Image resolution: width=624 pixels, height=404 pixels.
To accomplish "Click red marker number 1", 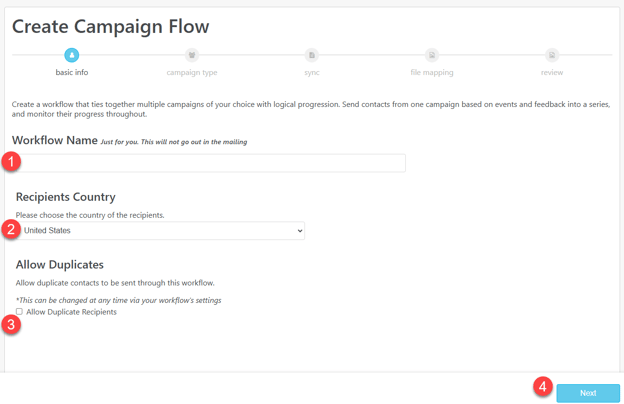I will coord(11,162).
